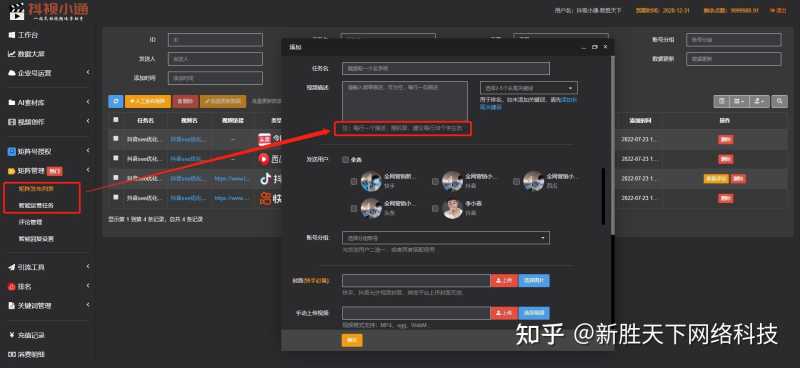Click the document icon beside 关键词管理
800x368 pixels.
12,306
